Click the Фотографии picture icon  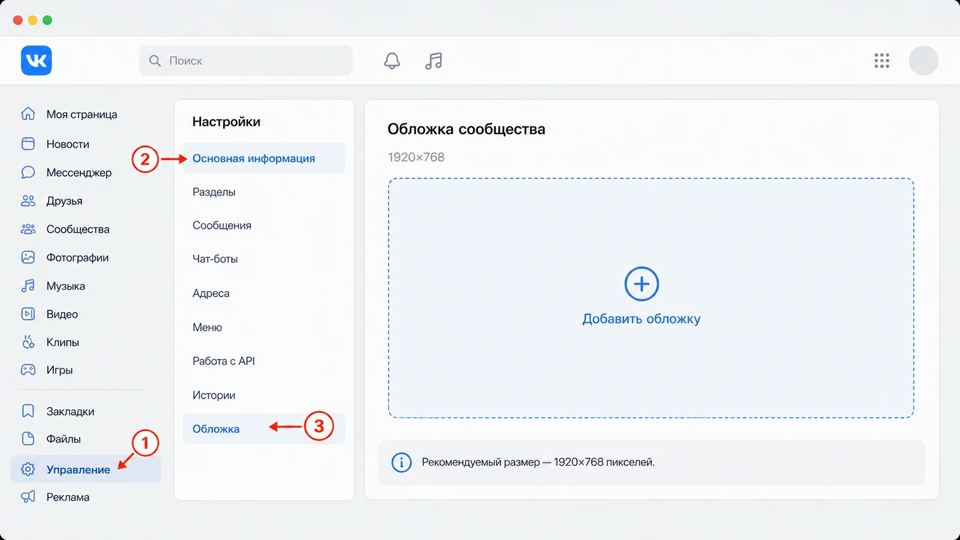click(28, 257)
